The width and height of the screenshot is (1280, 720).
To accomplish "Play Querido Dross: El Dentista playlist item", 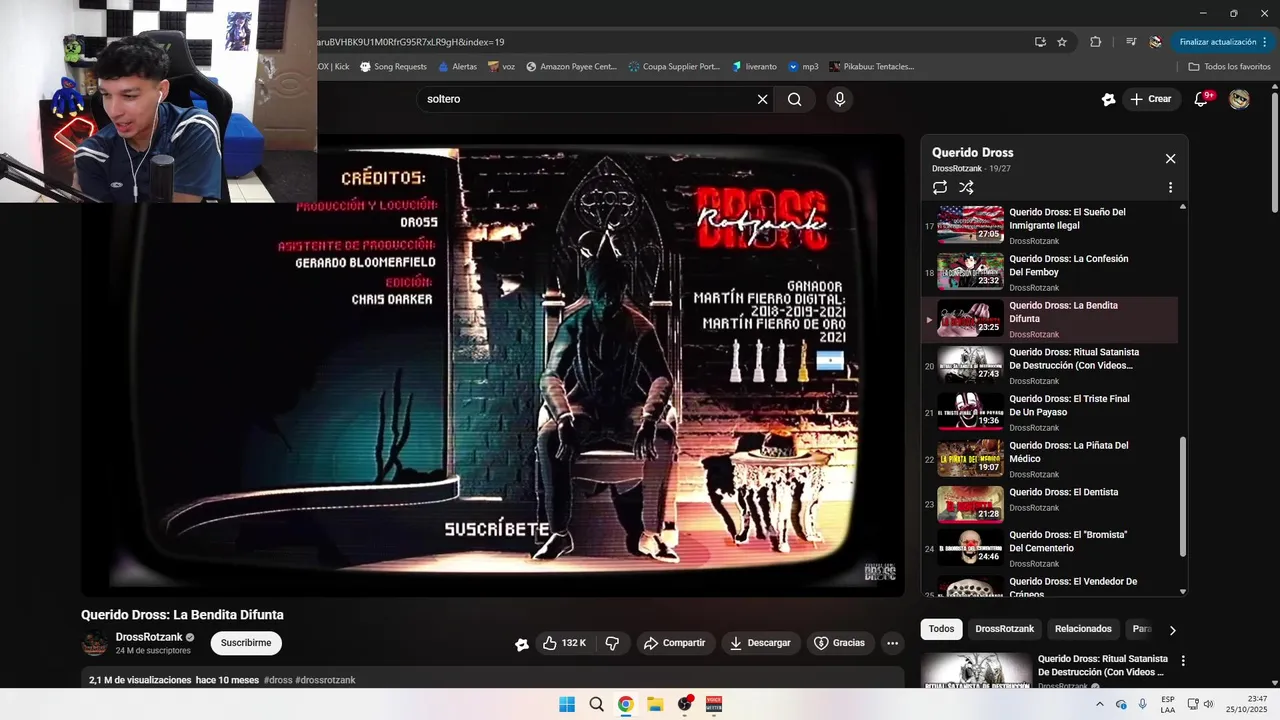I will pyautogui.click(x=1049, y=506).
